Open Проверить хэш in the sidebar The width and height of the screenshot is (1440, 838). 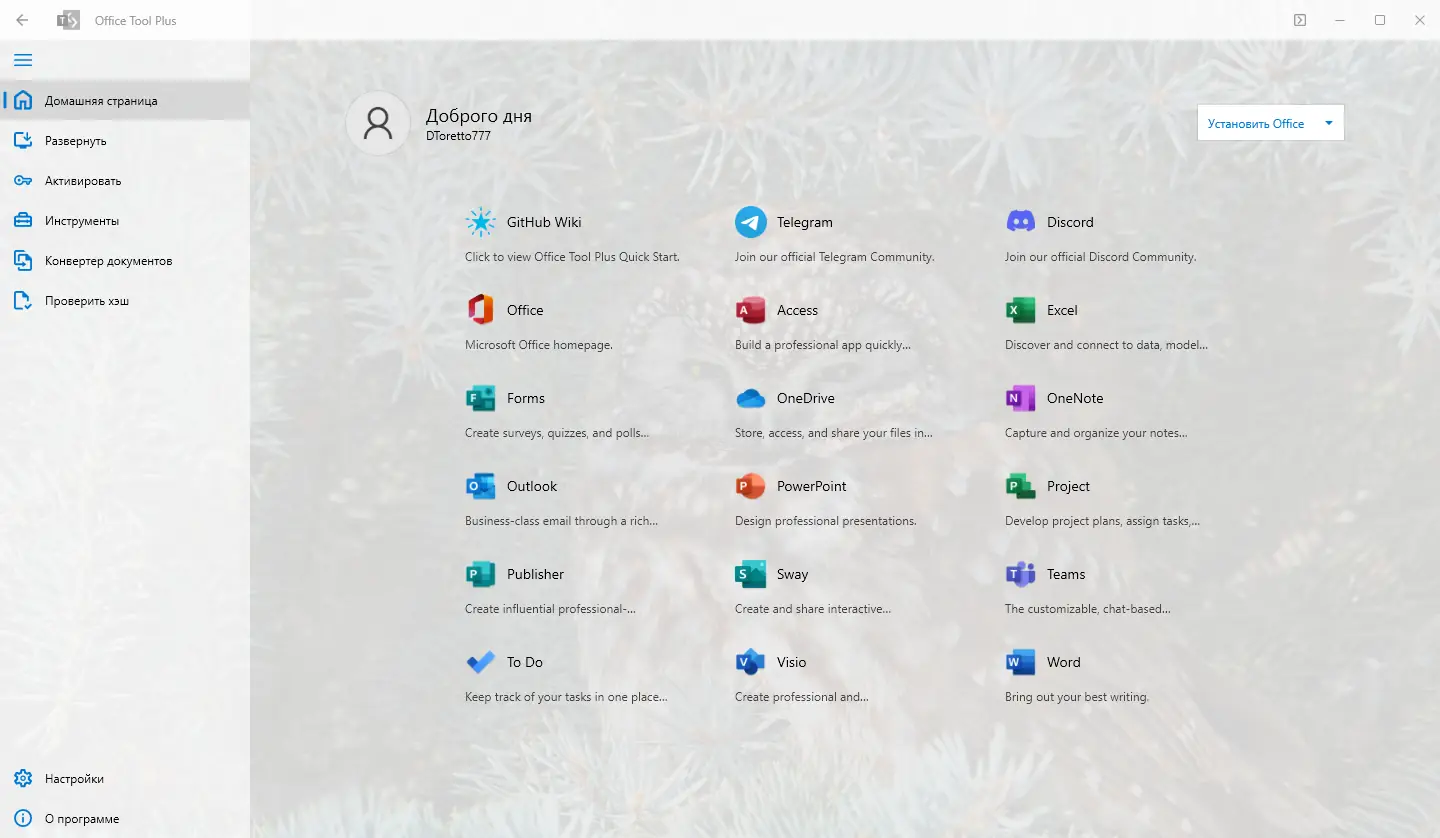pos(125,301)
